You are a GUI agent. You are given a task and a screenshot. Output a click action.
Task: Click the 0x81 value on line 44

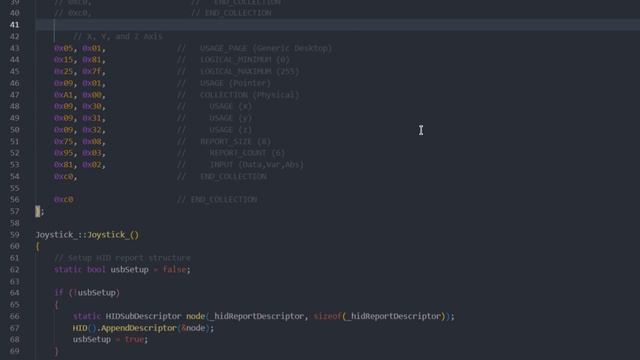point(91,60)
